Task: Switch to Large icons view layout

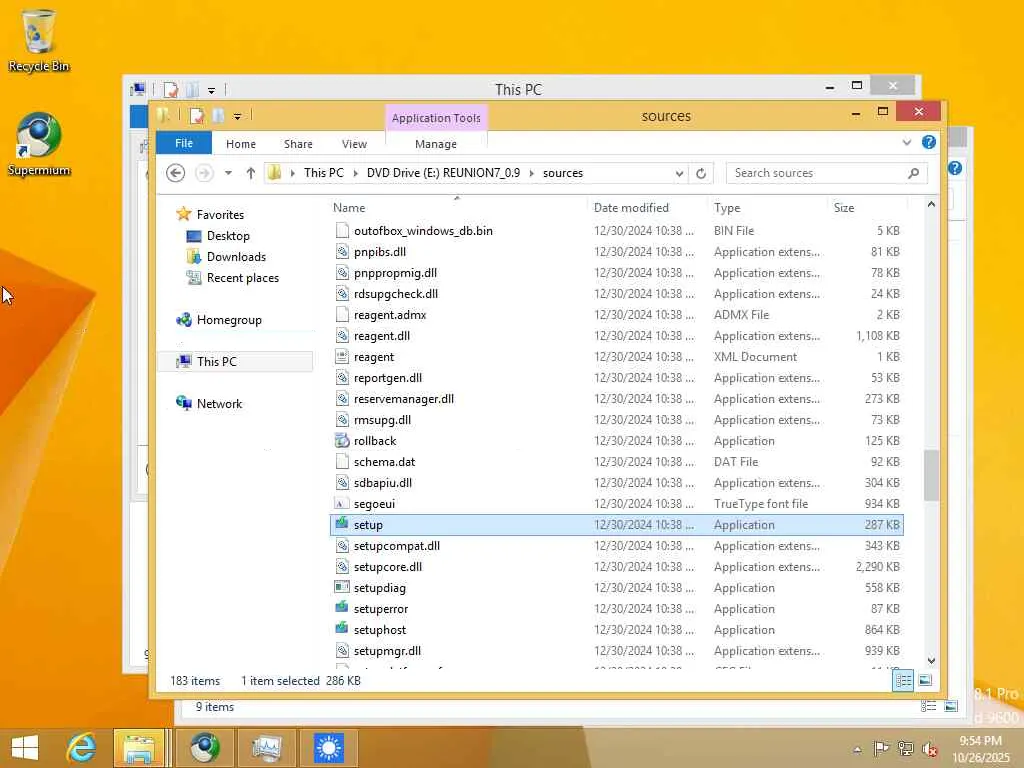Action: coord(925,680)
